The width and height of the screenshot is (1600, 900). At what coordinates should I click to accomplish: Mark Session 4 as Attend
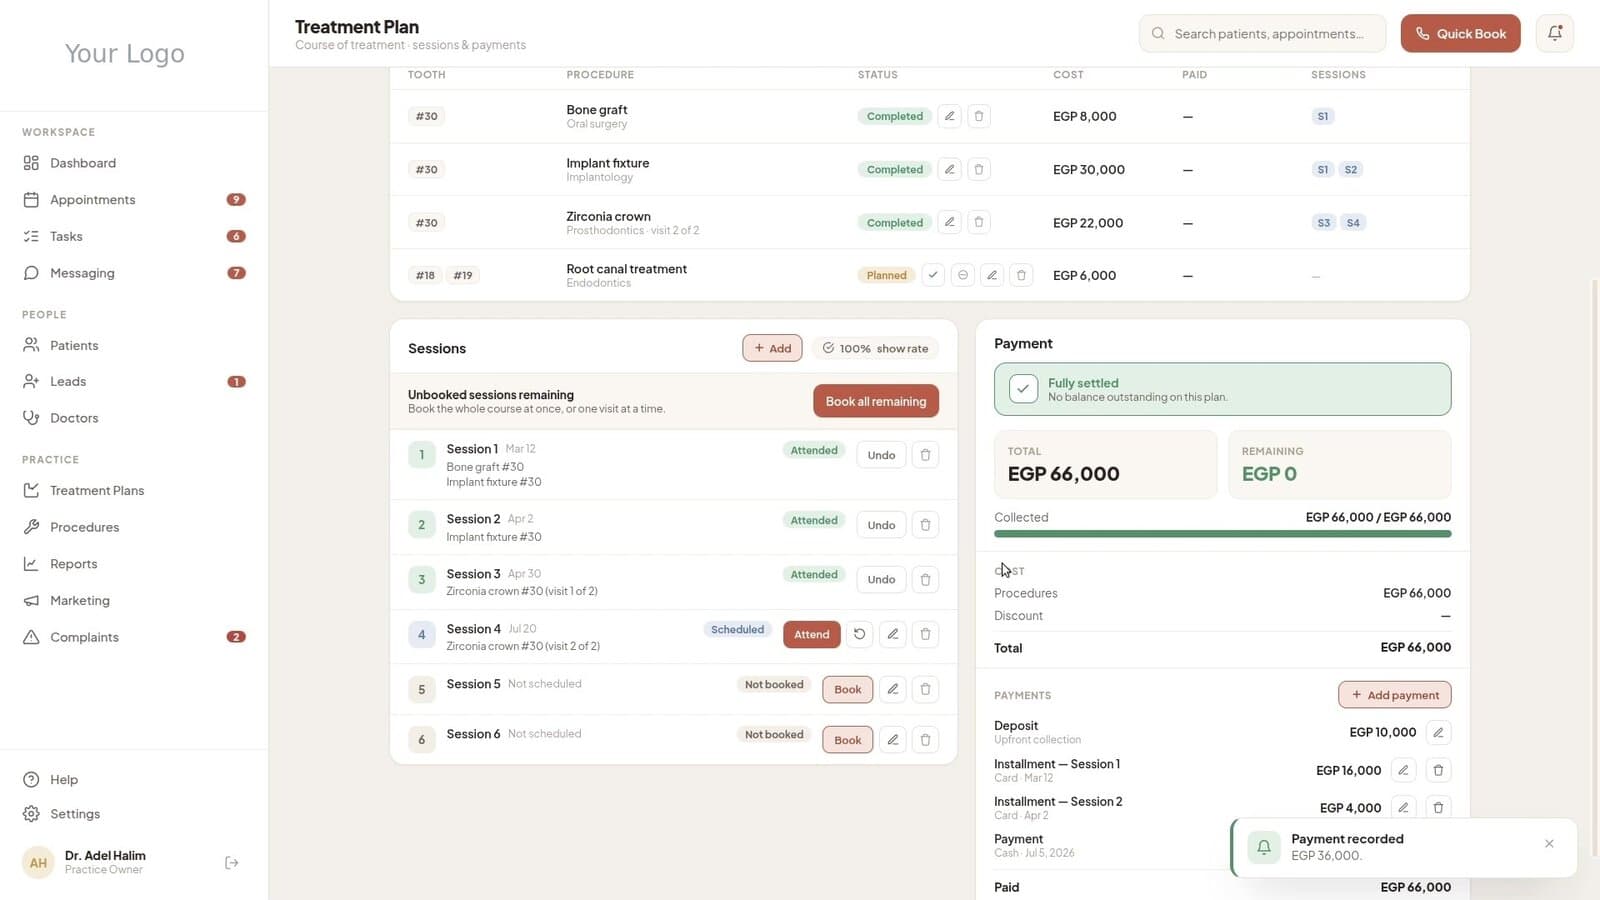812,634
